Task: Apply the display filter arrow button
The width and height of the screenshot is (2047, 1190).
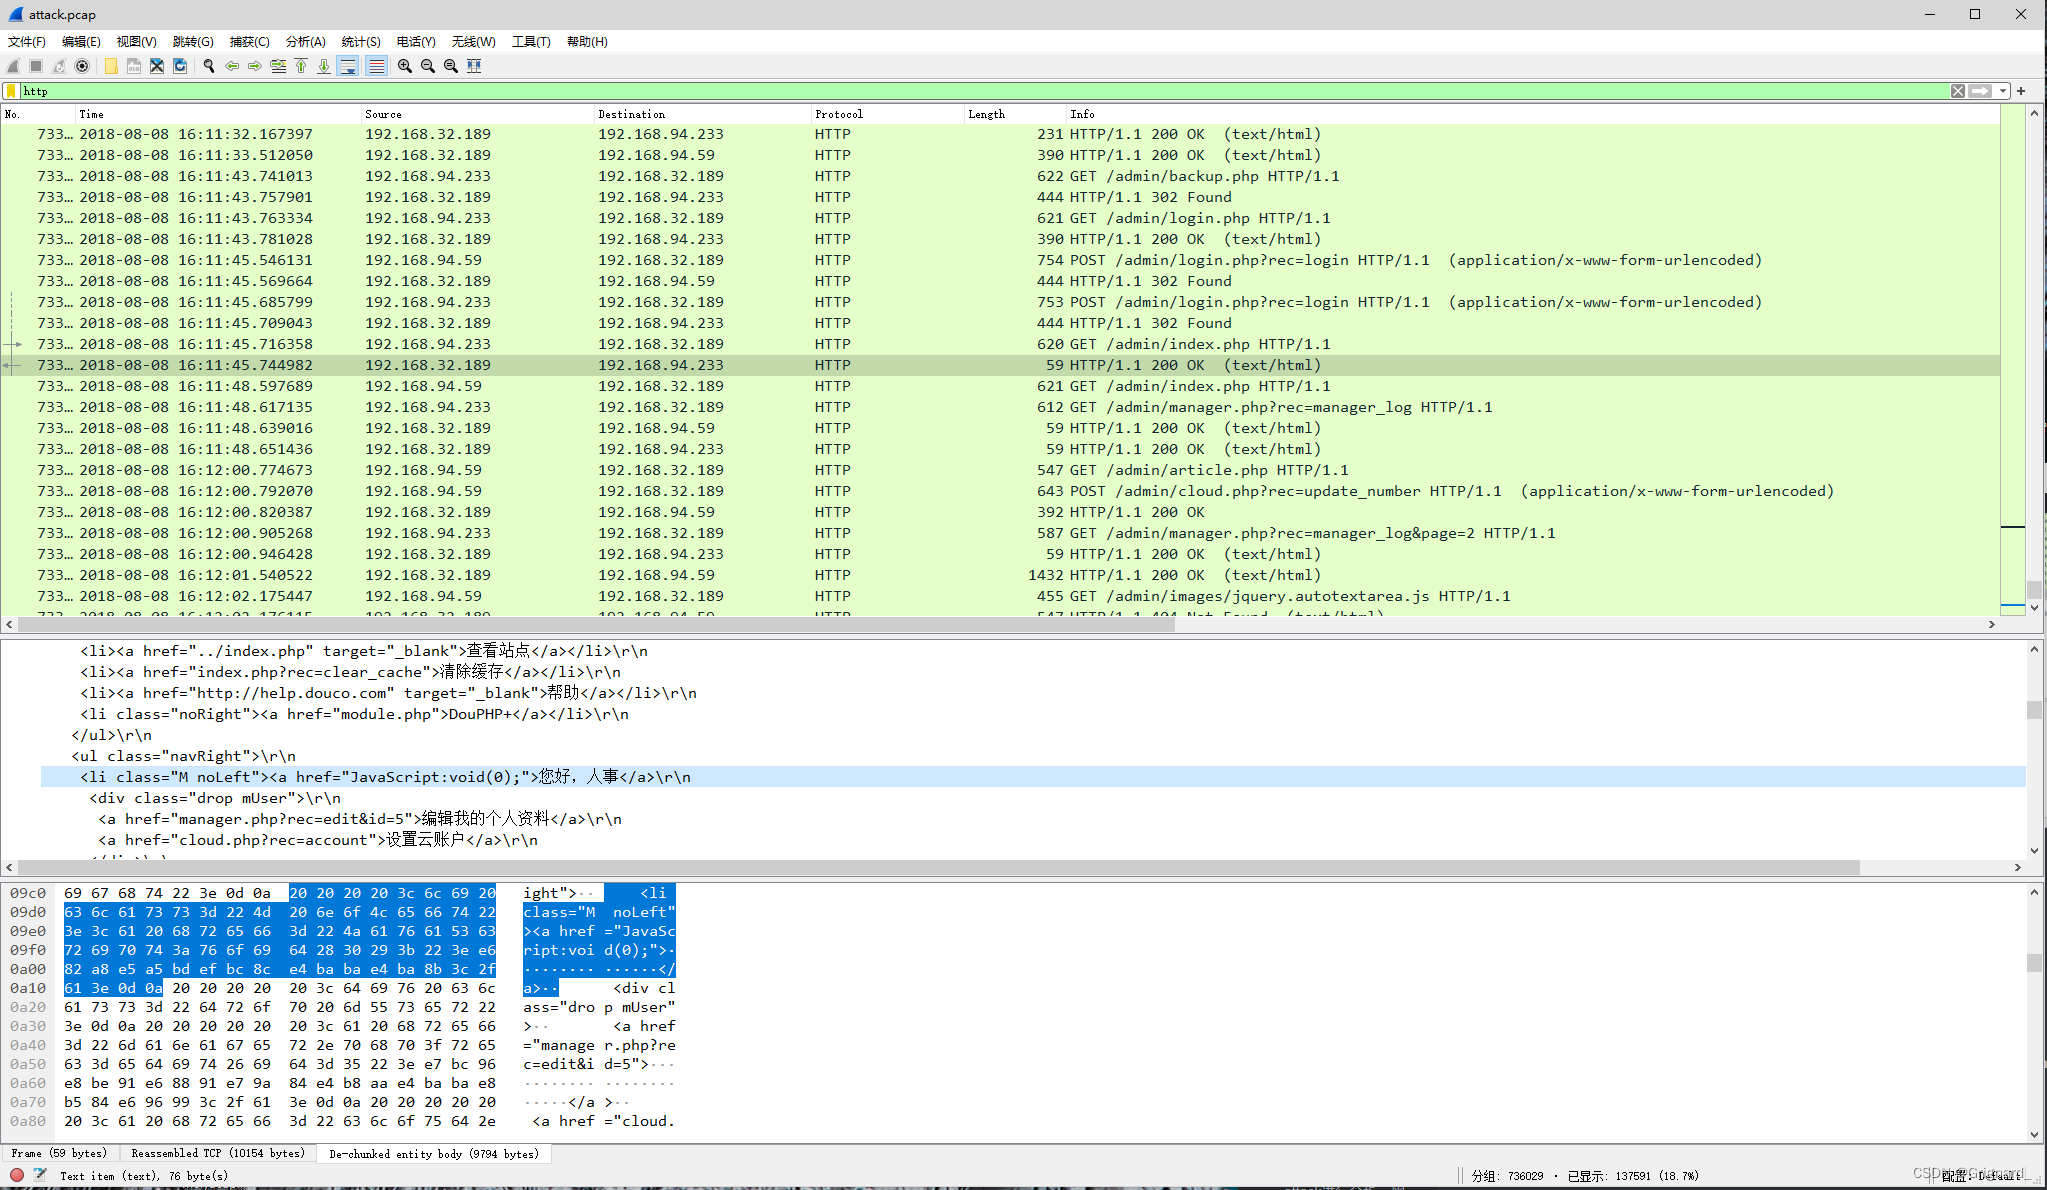Action: point(1980,91)
